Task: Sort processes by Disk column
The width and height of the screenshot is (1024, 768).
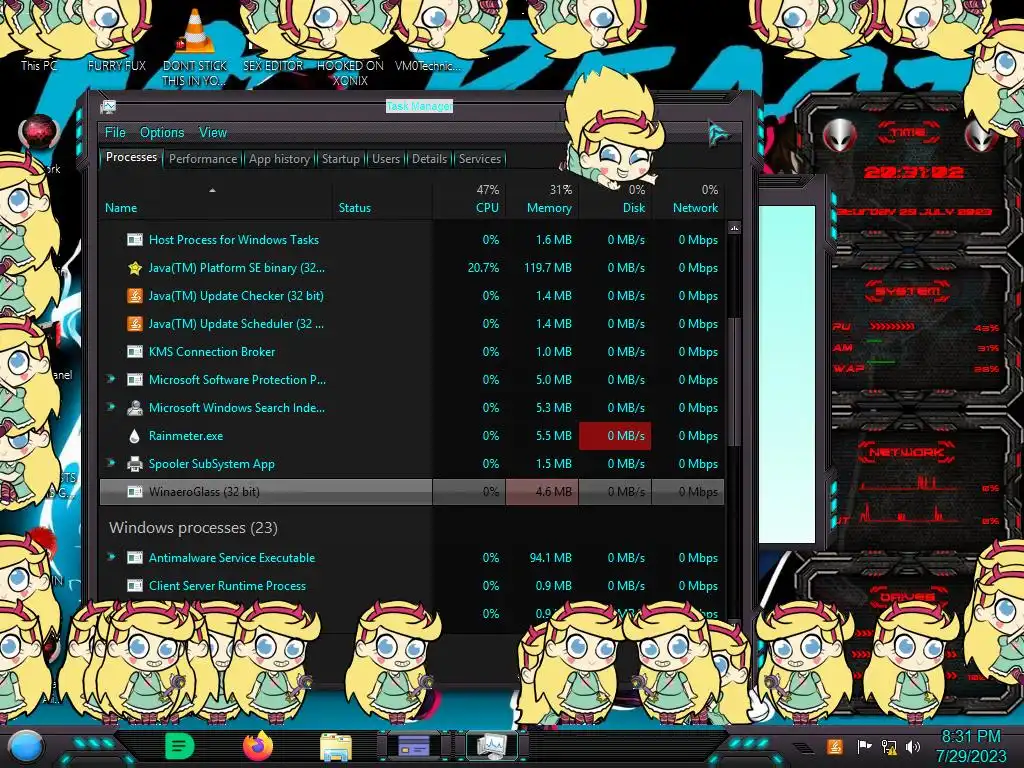Action: tap(633, 208)
